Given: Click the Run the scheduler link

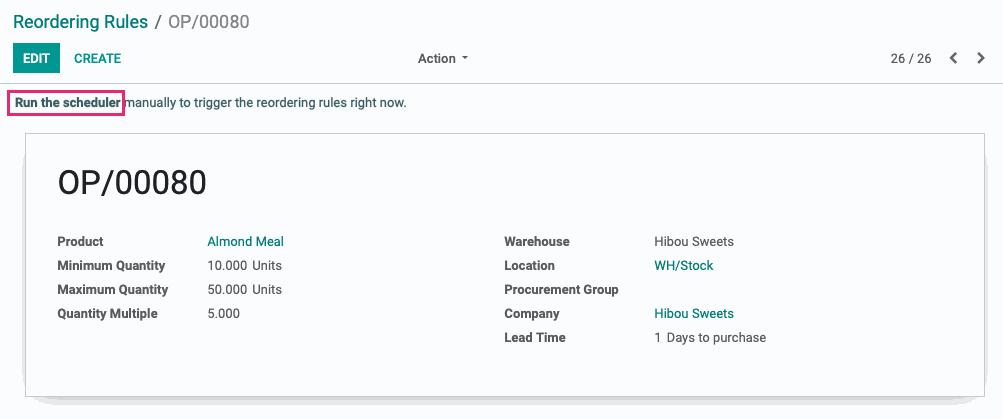Looking at the screenshot, I should tap(67, 102).
